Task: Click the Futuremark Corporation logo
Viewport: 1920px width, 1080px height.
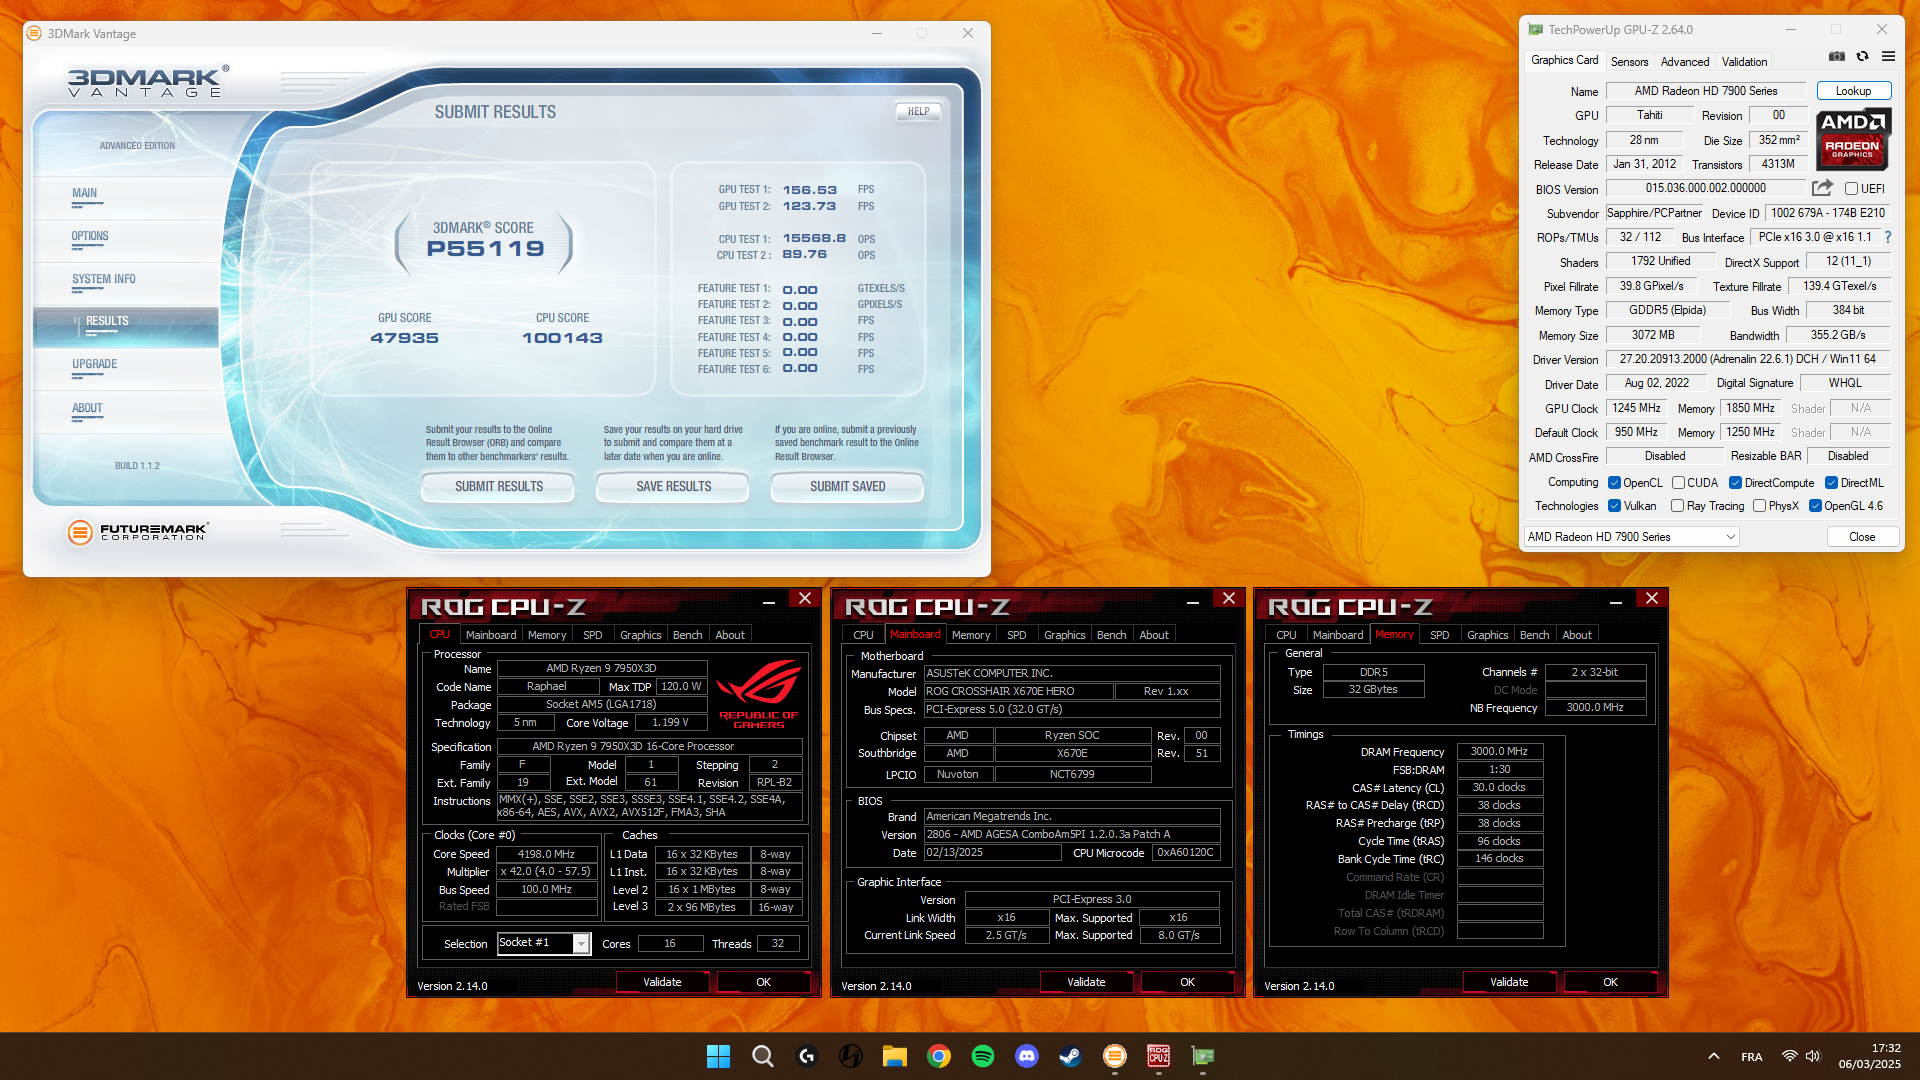Action: point(137,532)
